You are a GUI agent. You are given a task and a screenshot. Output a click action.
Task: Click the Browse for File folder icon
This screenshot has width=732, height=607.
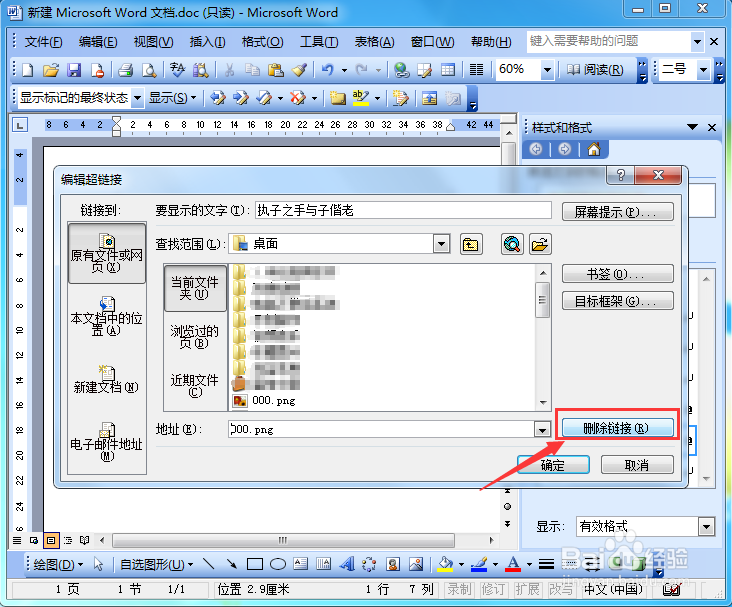[540, 244]
